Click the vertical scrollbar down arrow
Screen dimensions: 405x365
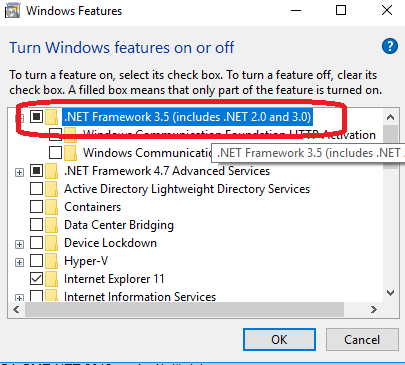pyautogui.click(x=390, y=293)
